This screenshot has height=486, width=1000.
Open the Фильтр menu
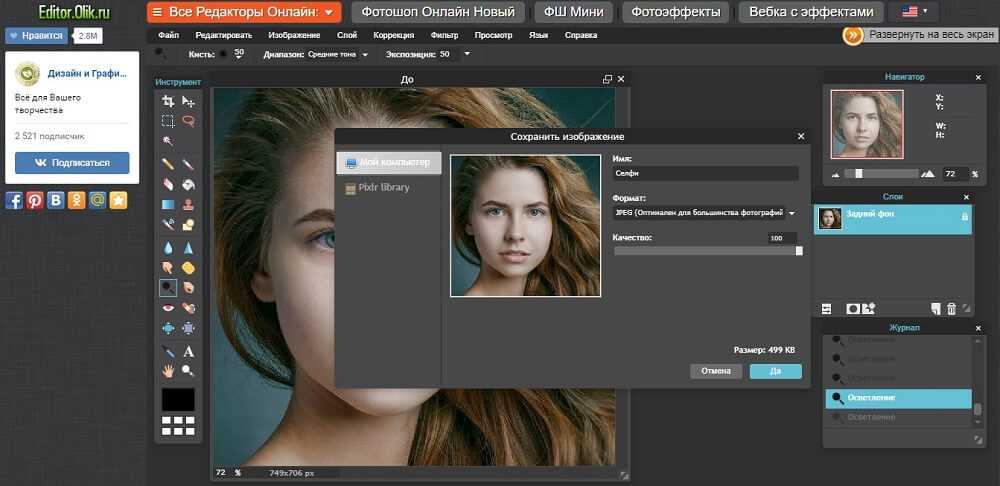(x=444, y=35)
